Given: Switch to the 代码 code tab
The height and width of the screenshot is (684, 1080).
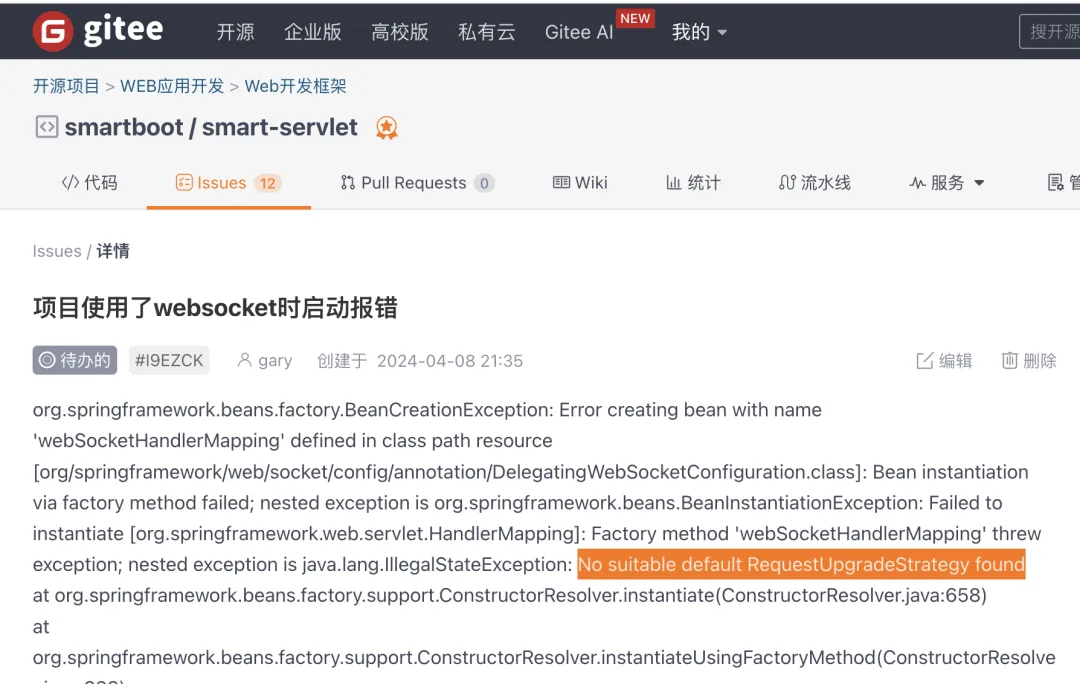Looking at the screenshot, I should click(x=90, y=183).
